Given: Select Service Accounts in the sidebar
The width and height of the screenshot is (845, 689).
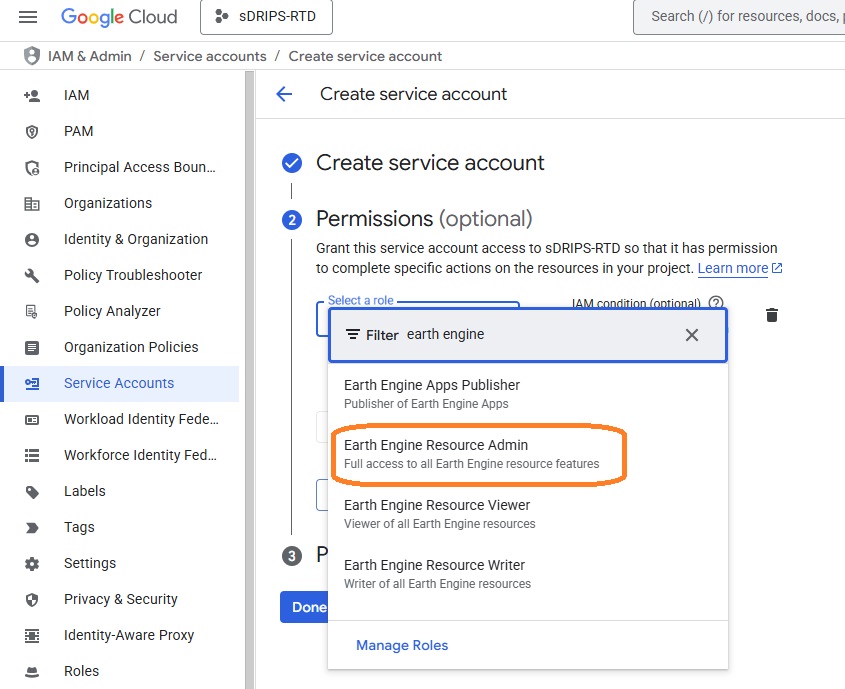Looking at the screenshot, I should click(x=119, y=383).
